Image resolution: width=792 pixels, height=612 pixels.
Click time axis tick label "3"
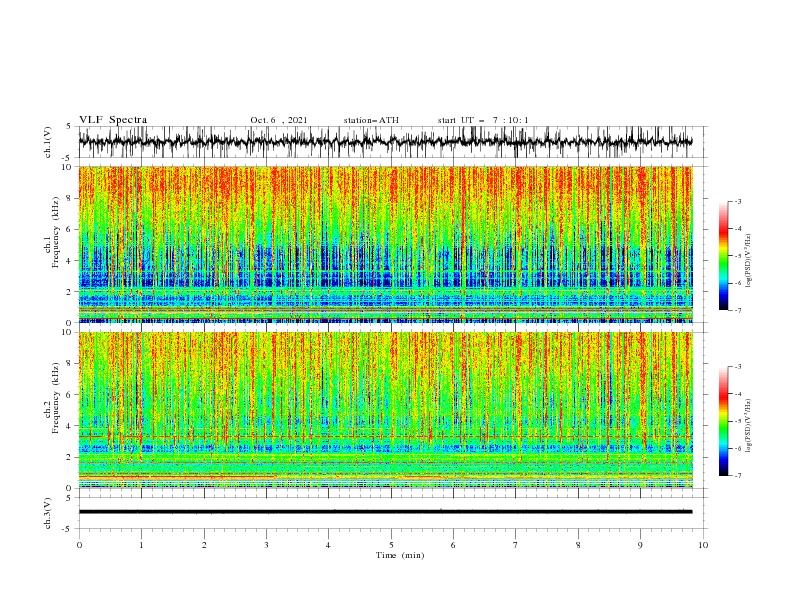[266, 545]
